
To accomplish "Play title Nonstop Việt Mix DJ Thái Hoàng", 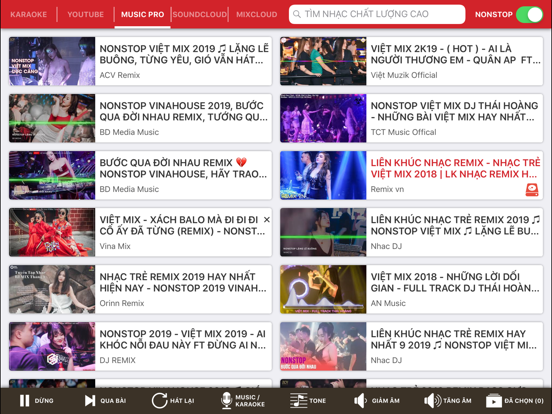I will pos(454,111).
